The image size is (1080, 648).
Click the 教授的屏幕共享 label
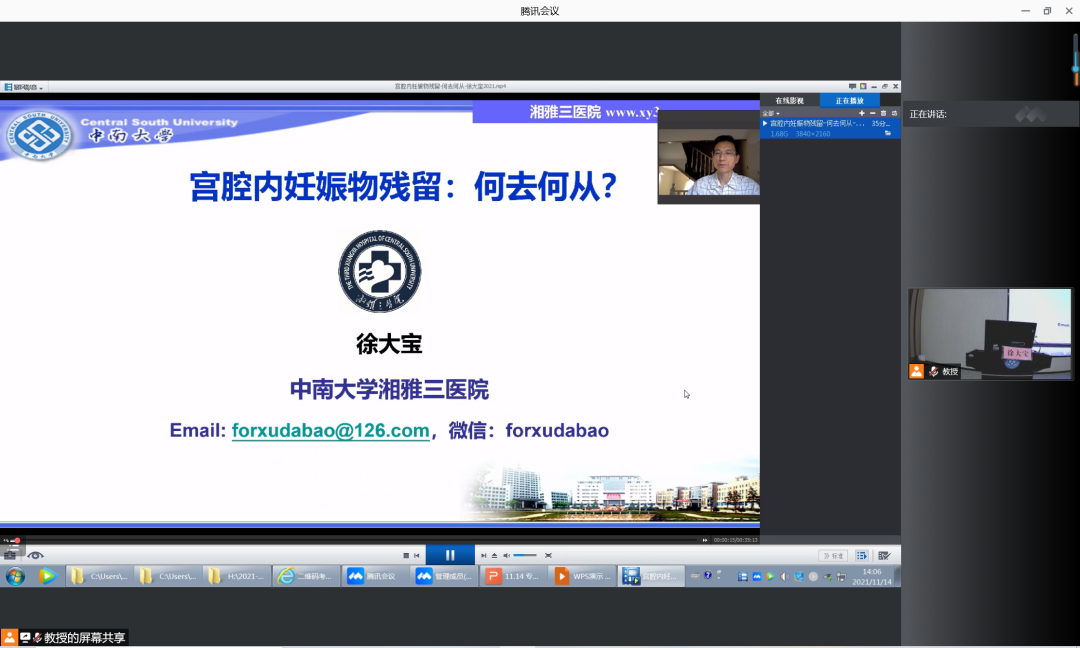pos(85,638)
